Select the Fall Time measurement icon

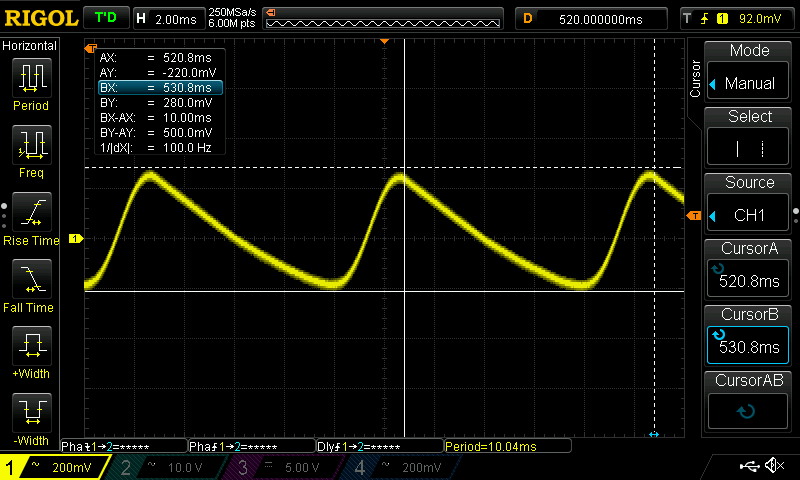(32, 279)
